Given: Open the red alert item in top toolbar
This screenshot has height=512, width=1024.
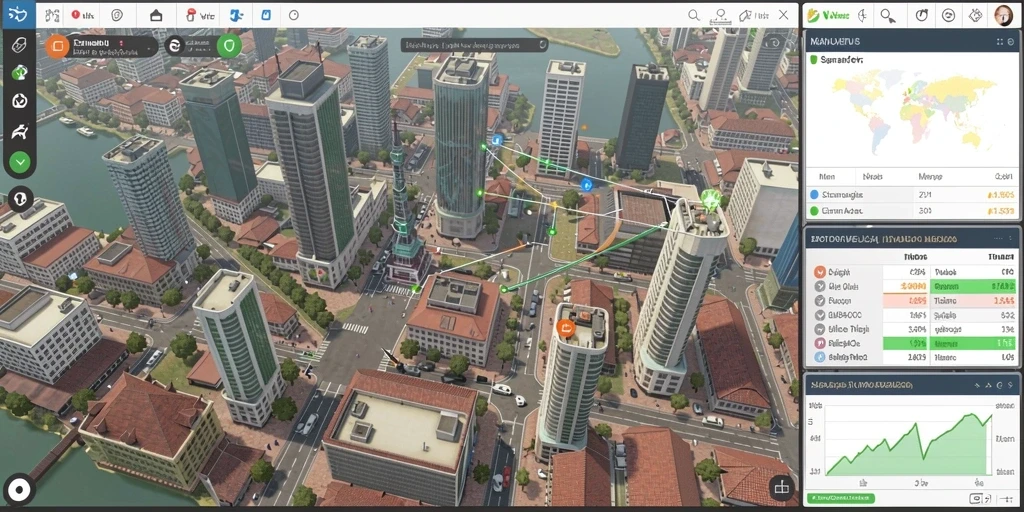Looking at the screenshot, I should point(82,14).
